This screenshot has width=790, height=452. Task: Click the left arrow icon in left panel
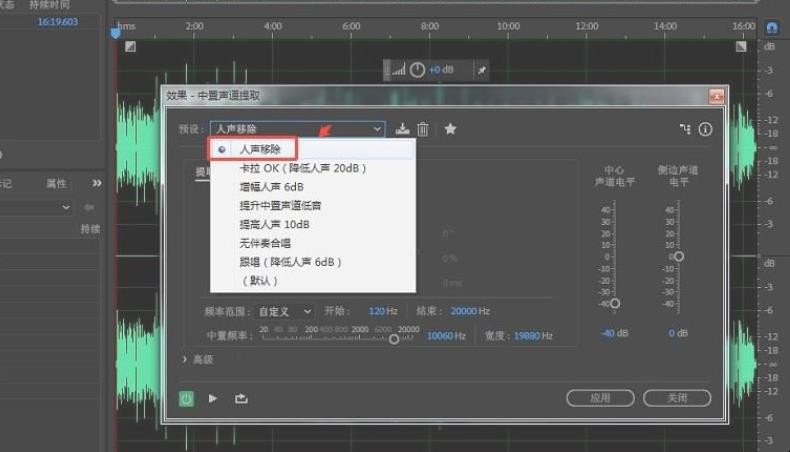(89, 207)
